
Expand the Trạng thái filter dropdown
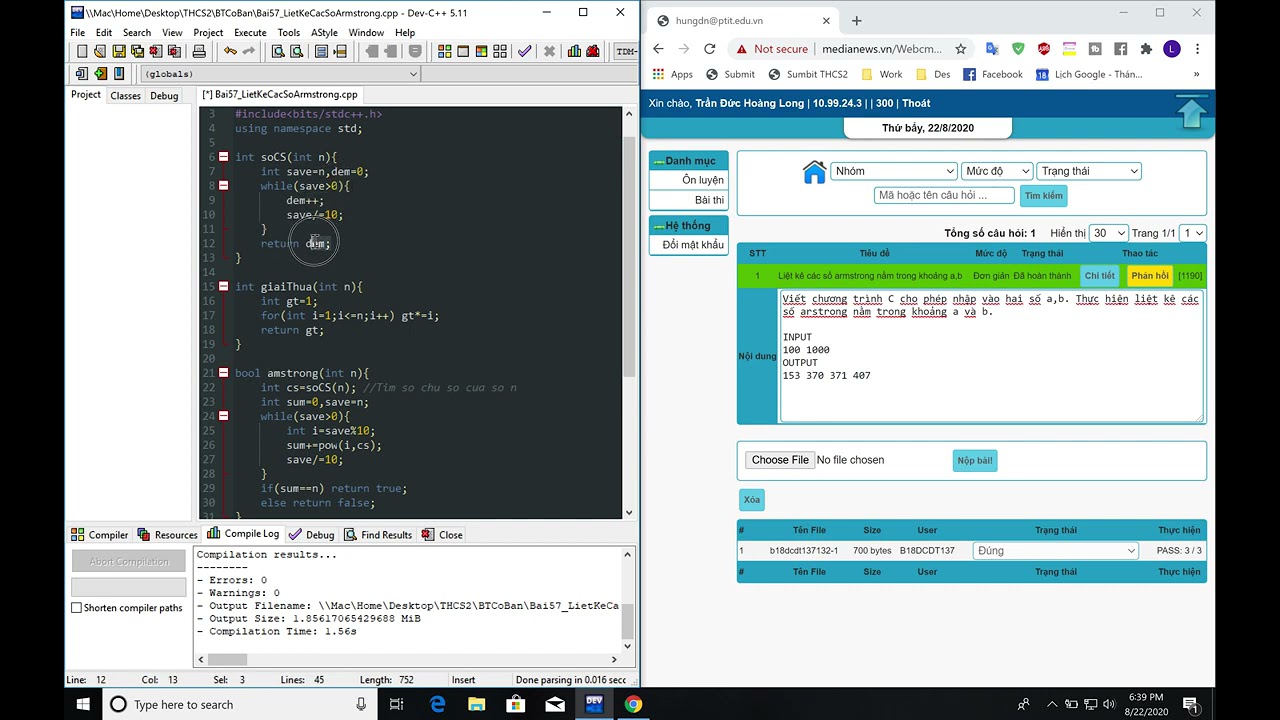pos(1088,171)
